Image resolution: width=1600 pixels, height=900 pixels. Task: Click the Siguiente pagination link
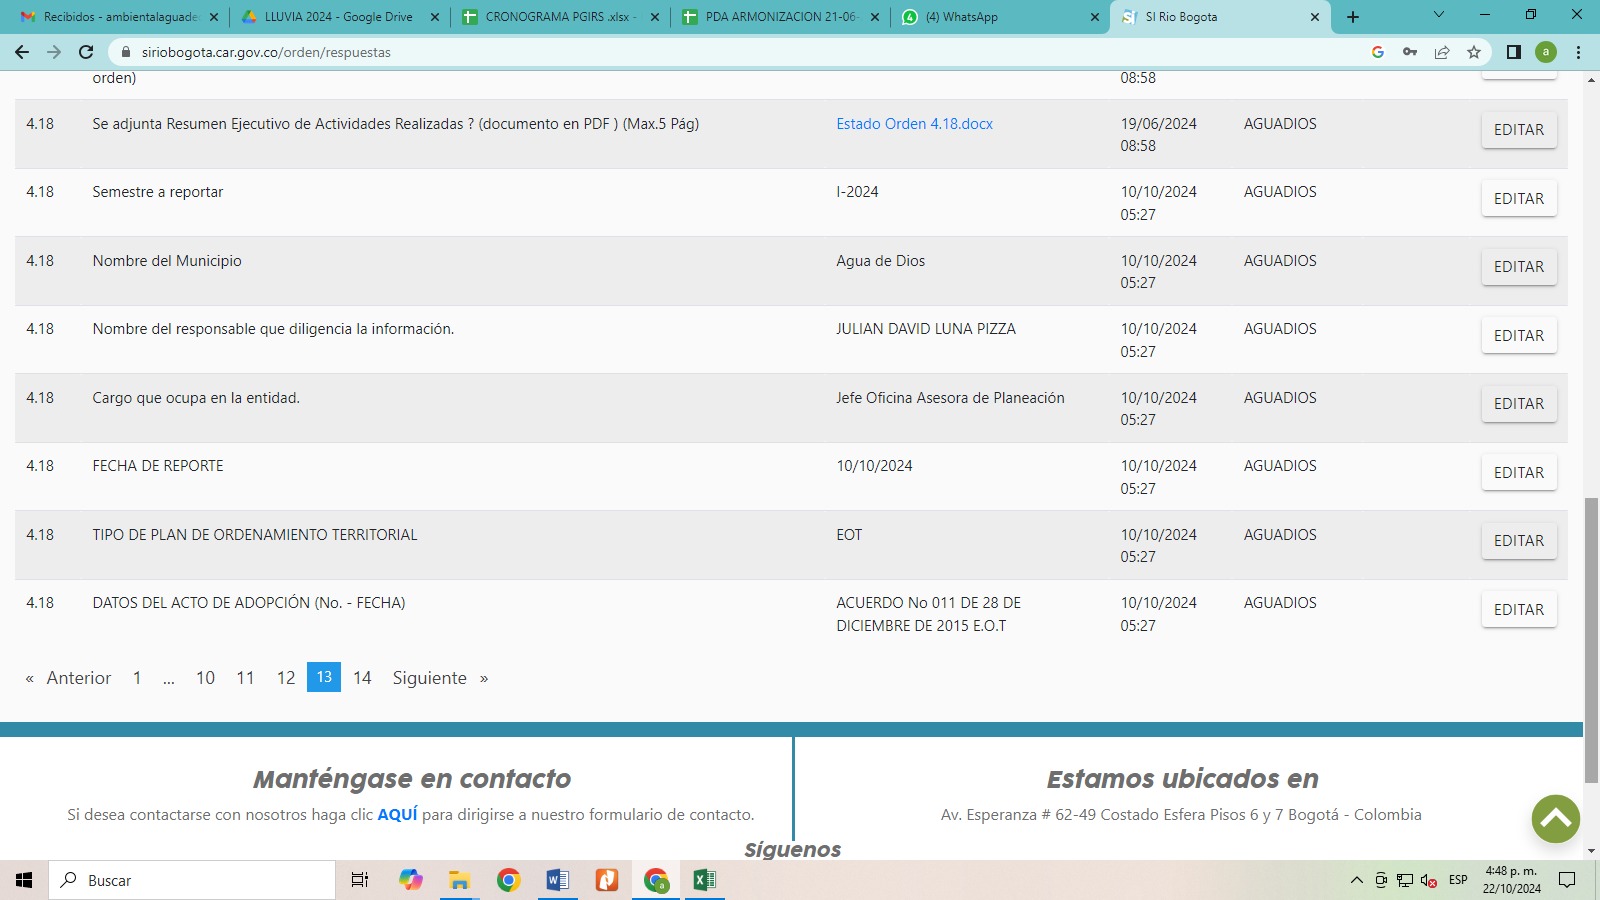point(429,678)
